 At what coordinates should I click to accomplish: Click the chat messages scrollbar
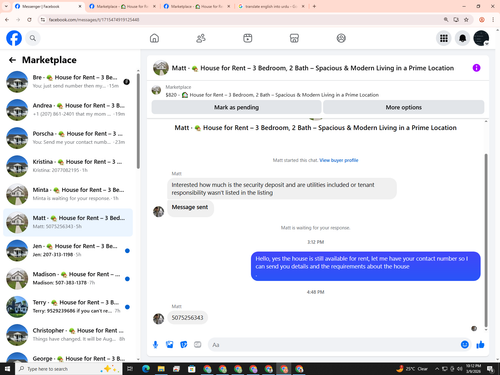coord(486,240)
